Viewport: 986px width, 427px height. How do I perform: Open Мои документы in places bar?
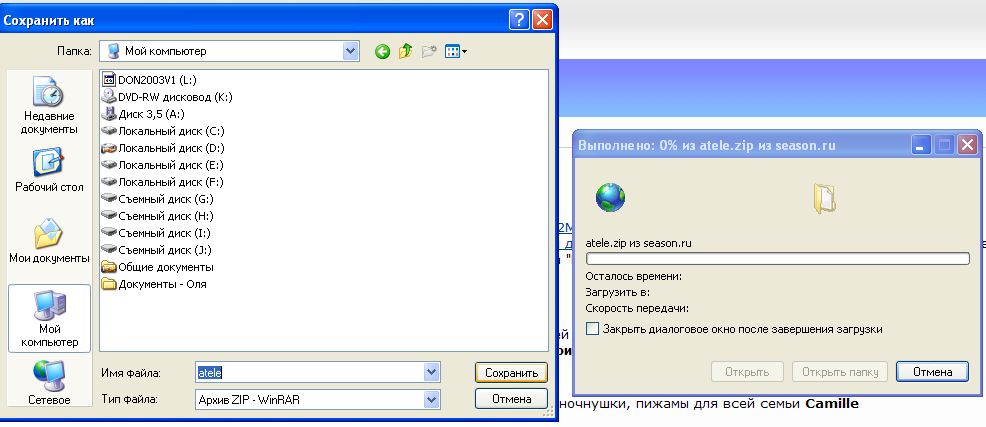coord(49,241)
